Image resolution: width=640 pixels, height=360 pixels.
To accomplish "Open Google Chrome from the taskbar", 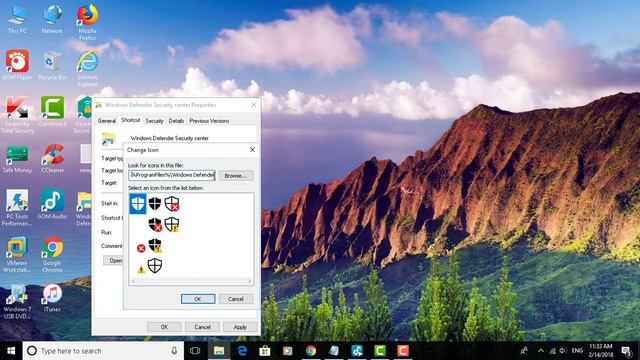I will click(x=311, y=351).
